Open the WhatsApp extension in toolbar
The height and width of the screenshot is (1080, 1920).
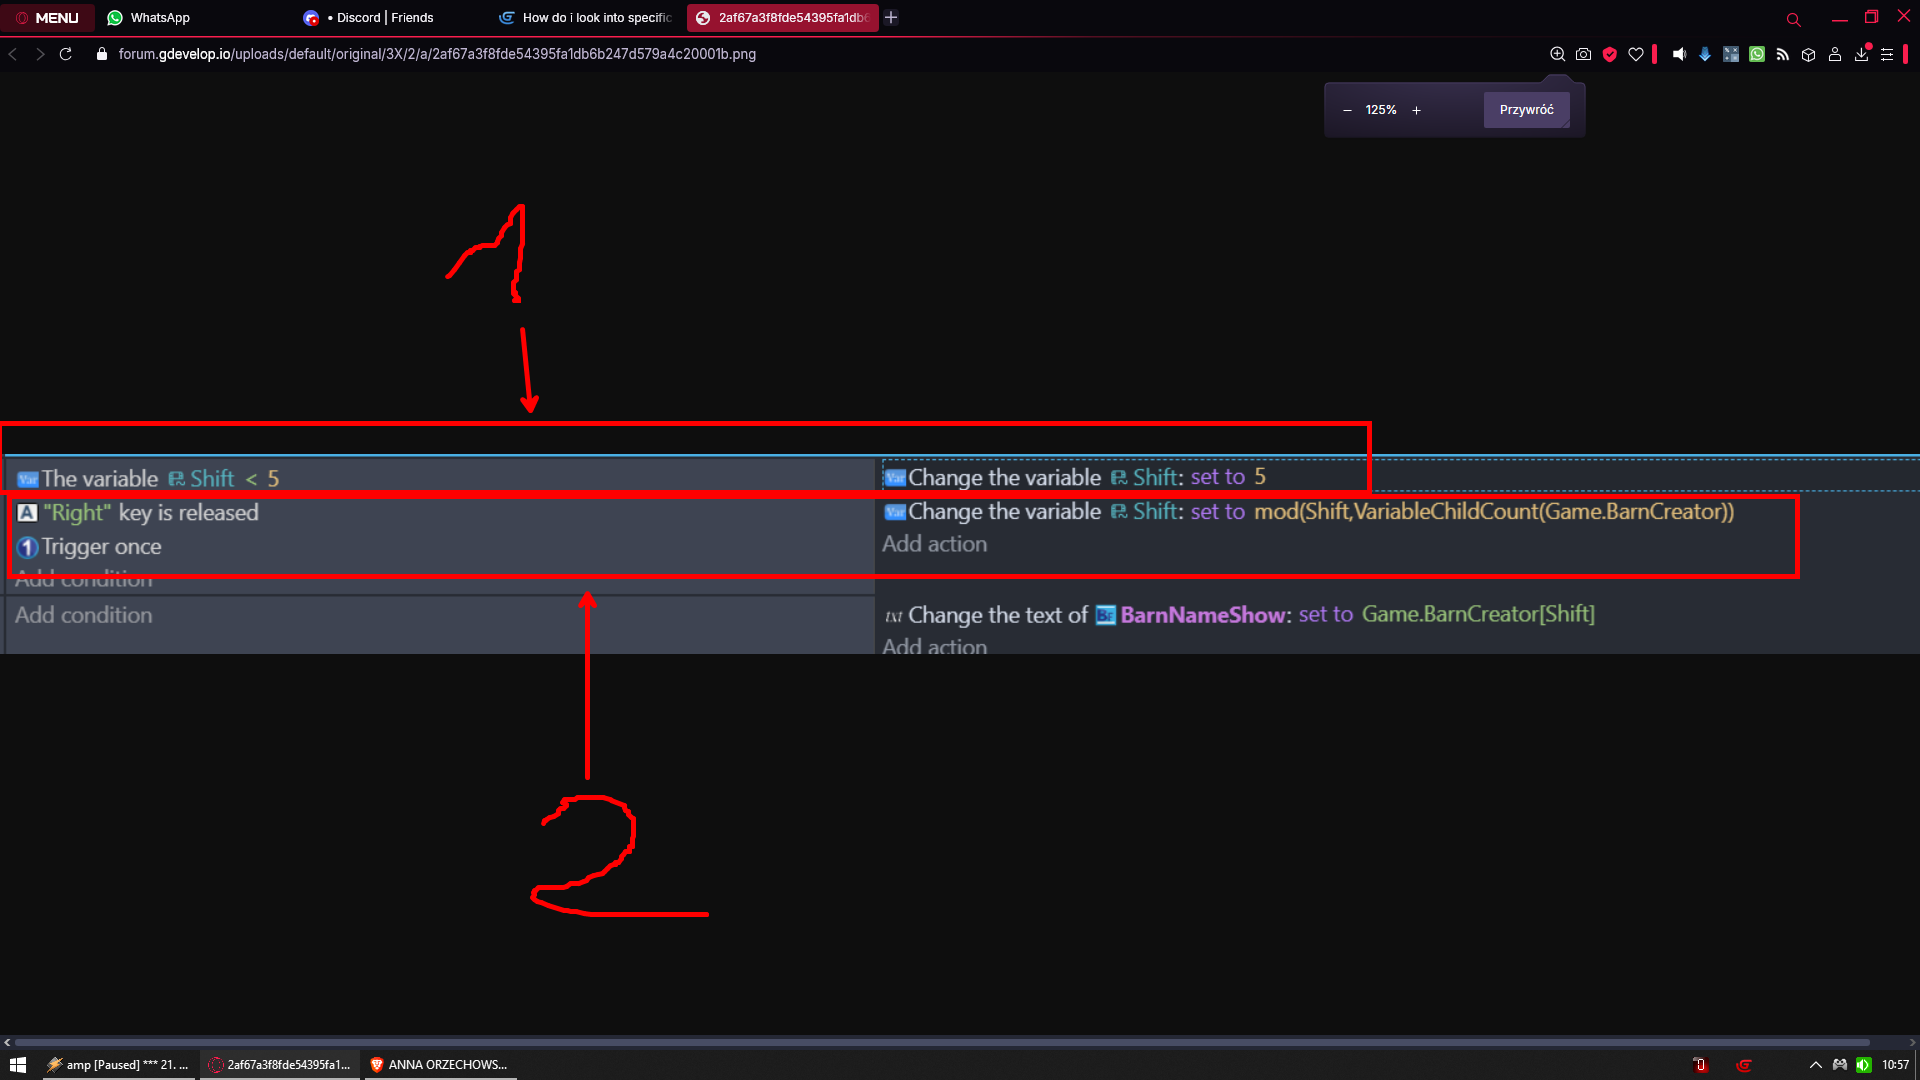(1757, 55)
